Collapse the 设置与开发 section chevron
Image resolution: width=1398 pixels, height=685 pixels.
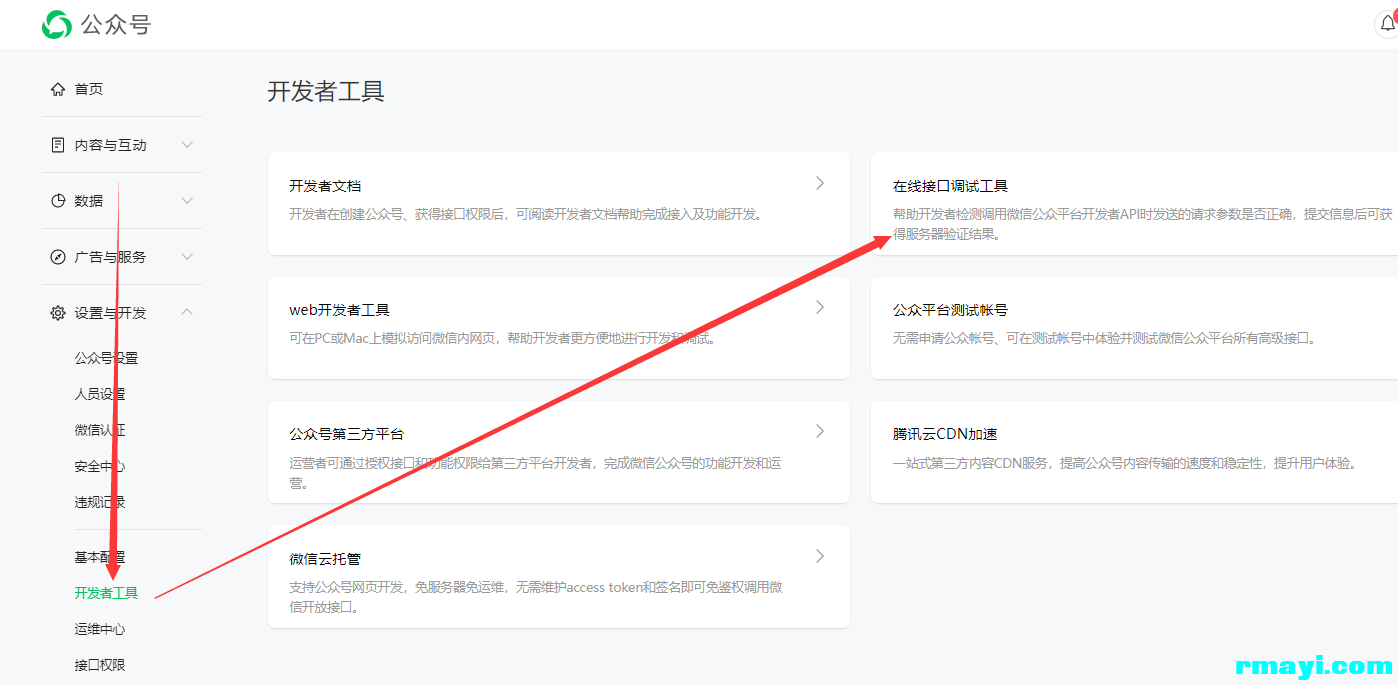coord(187,312)
